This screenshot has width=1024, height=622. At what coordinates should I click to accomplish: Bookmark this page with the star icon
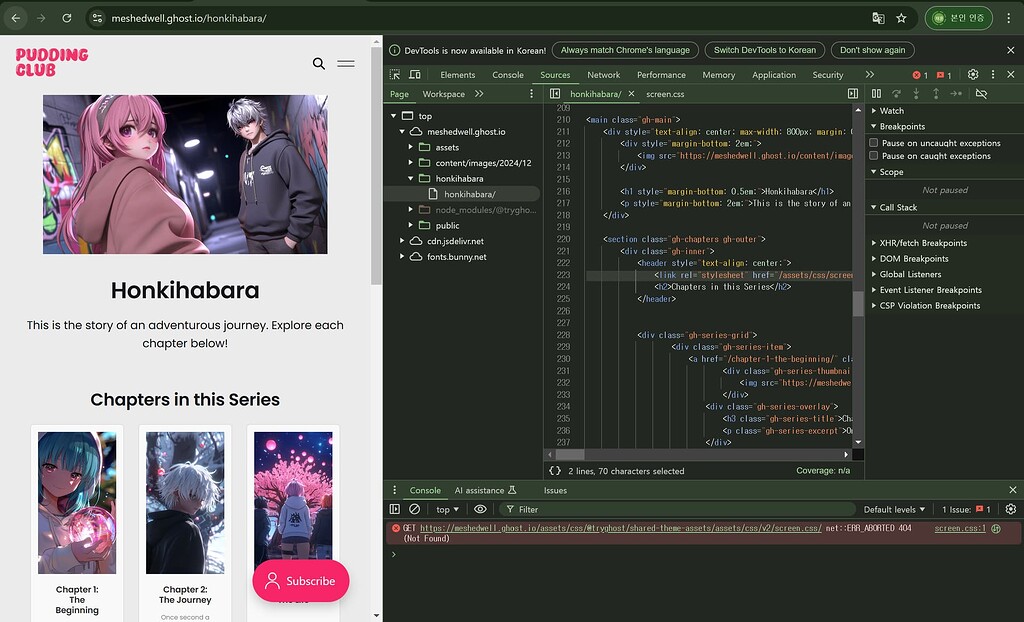click(x=901, y=18)
